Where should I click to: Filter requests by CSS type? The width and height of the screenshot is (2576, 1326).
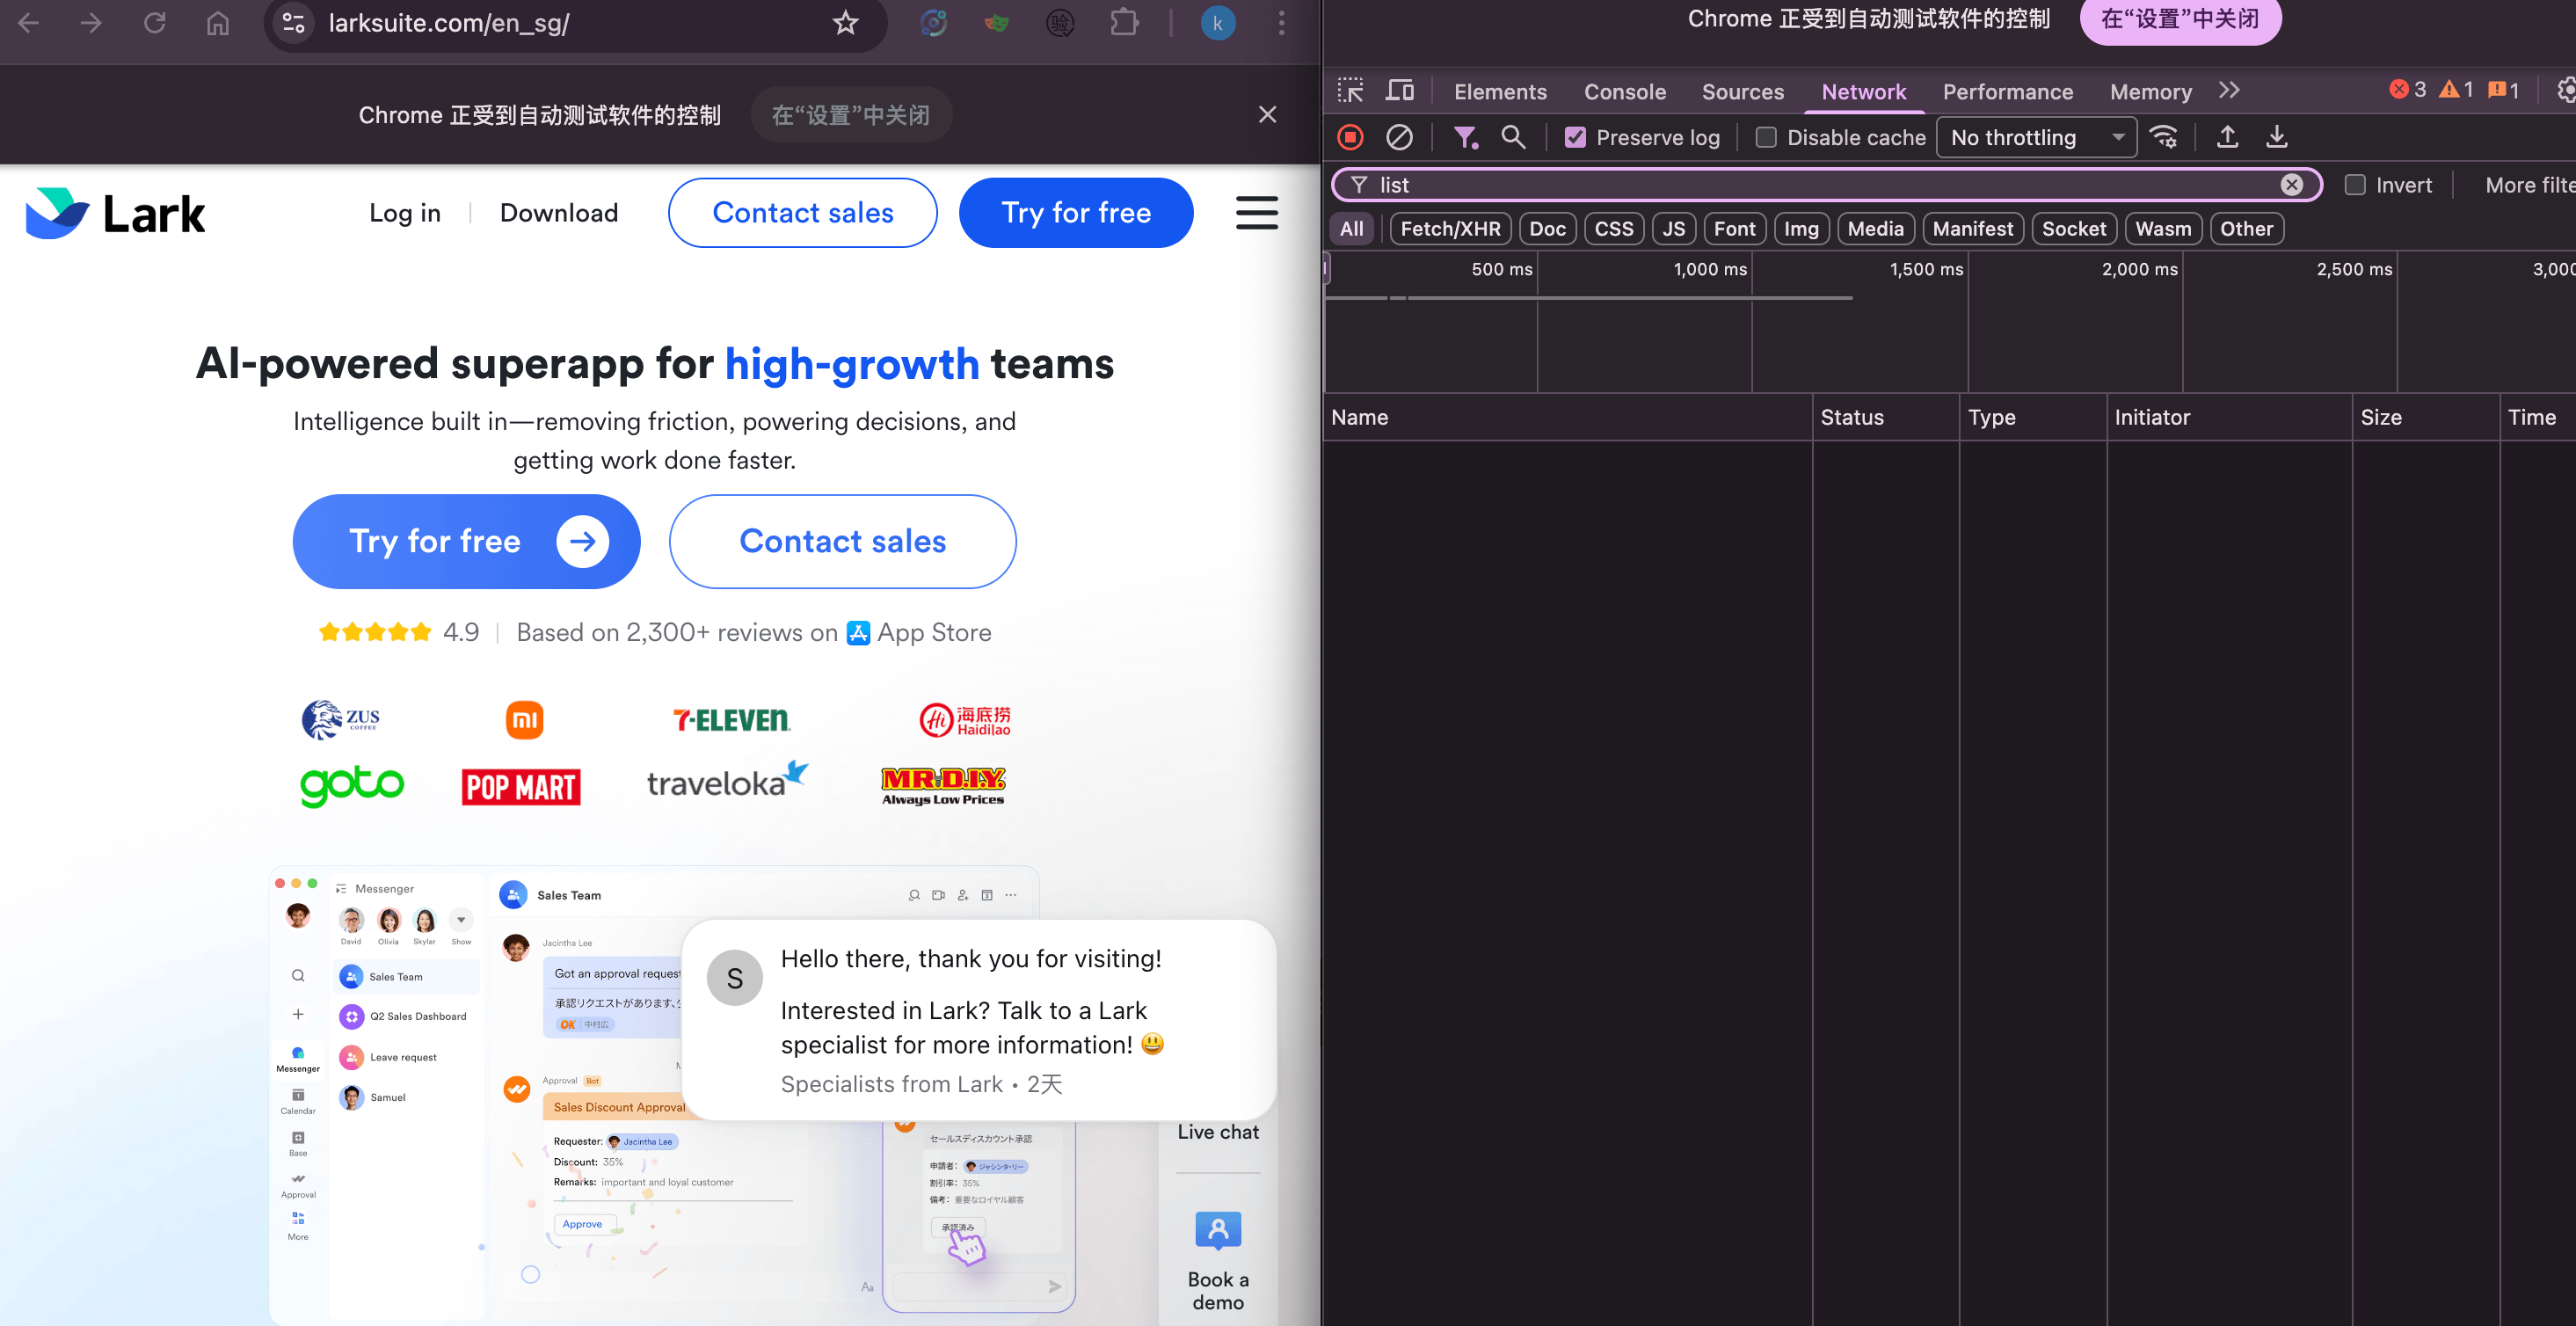(x=1613, y=229)
